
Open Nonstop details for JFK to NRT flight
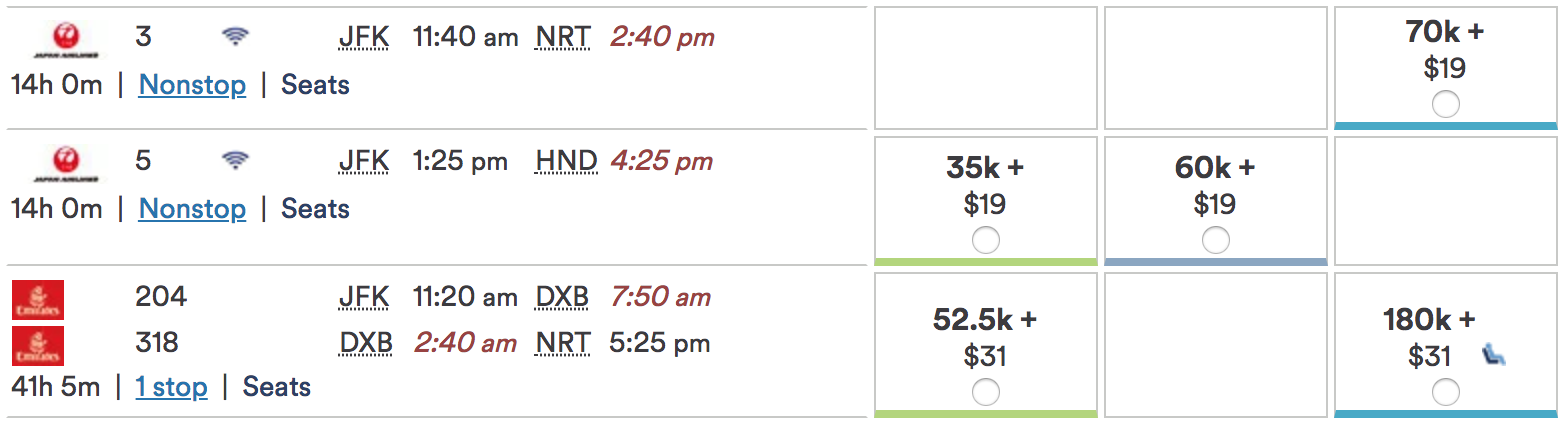click(192, 85)
